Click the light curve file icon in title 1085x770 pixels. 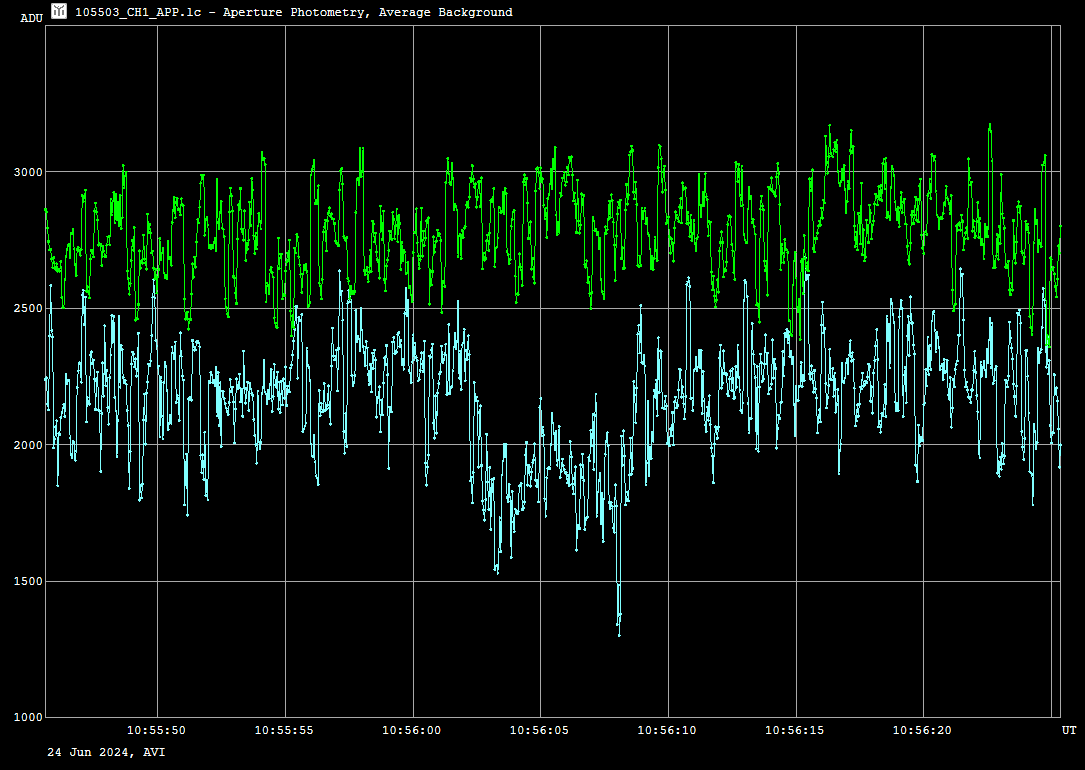[x=59, y=10]
